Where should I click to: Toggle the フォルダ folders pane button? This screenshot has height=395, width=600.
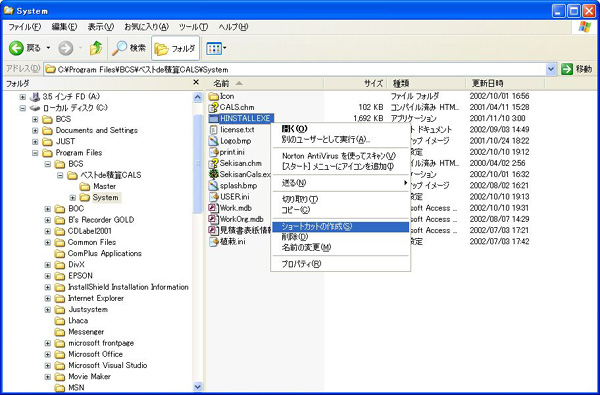[175, 48]
